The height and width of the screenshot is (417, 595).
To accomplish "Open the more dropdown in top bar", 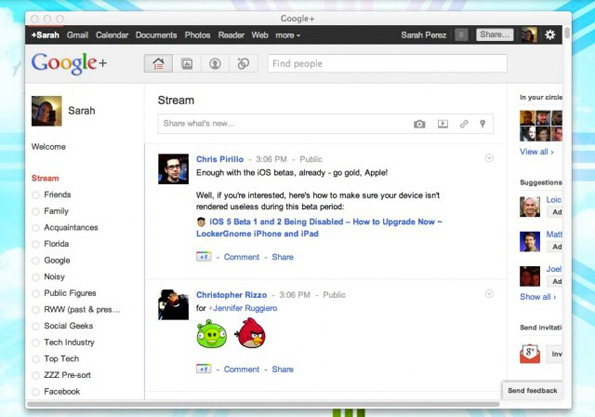I will pyautogui.click(x=288, y=35).
